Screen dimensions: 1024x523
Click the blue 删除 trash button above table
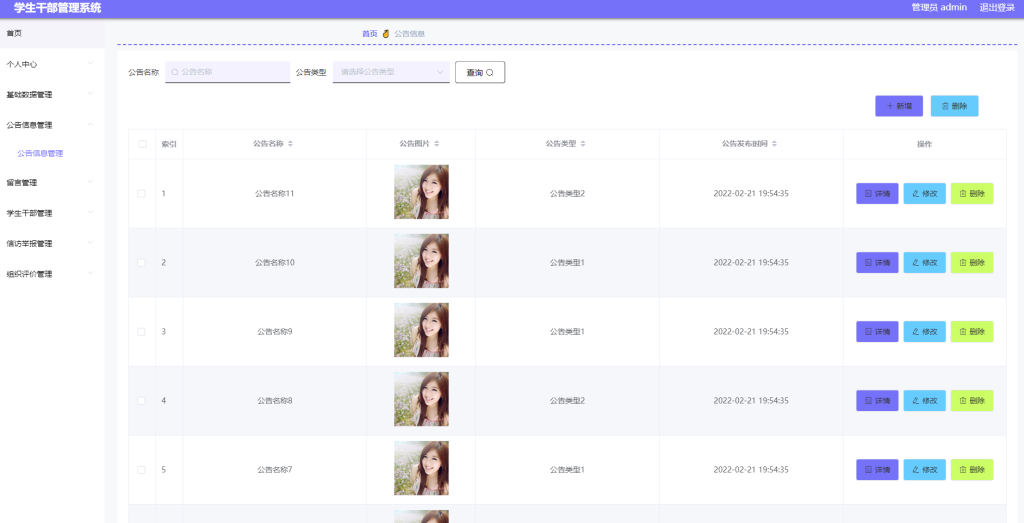tap(954, 106)
